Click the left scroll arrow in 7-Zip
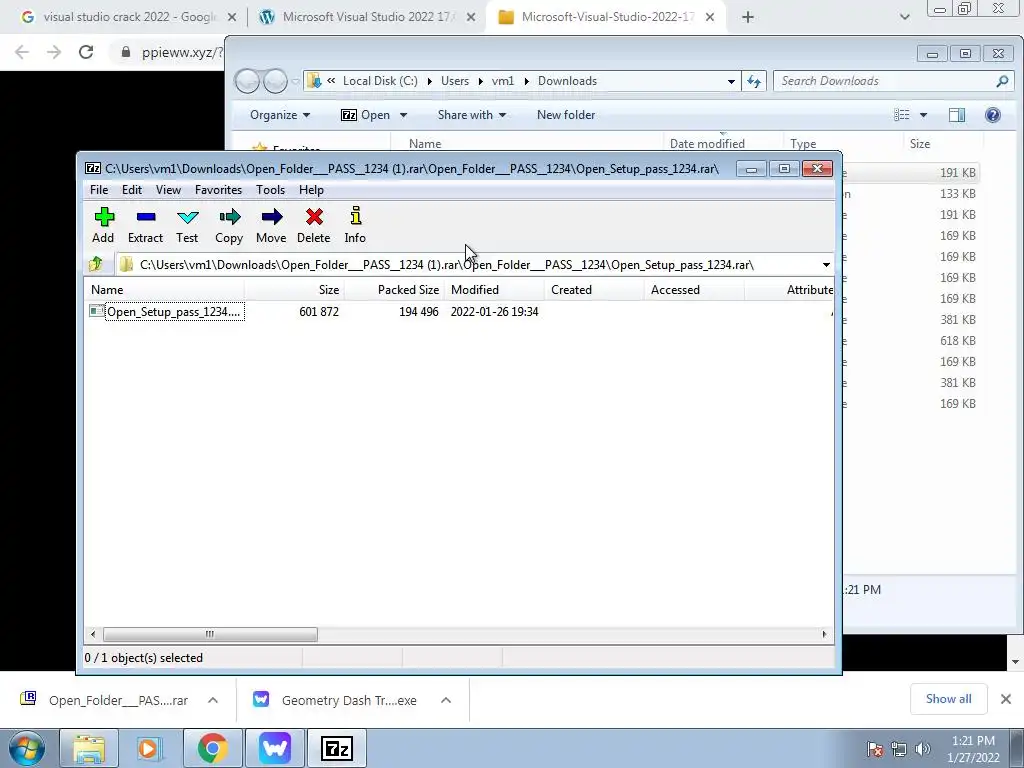Image resolution: width=1024 pixels, height=768 pixels. (93, 634)
